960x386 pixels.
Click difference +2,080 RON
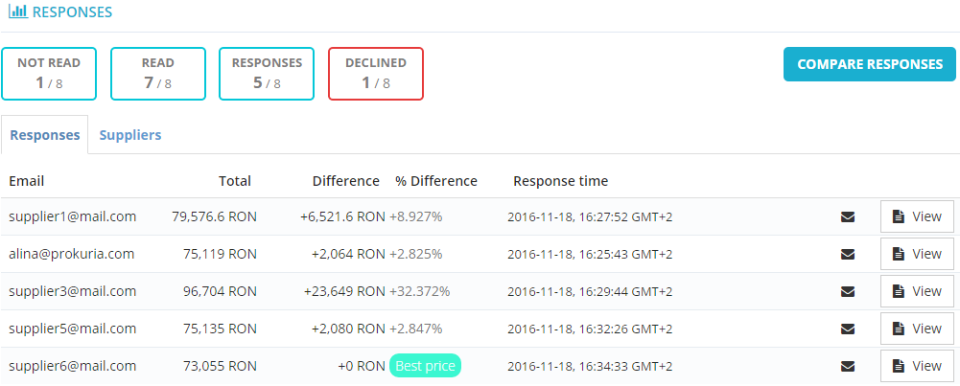pyautogui.click(x=348, y=328)
